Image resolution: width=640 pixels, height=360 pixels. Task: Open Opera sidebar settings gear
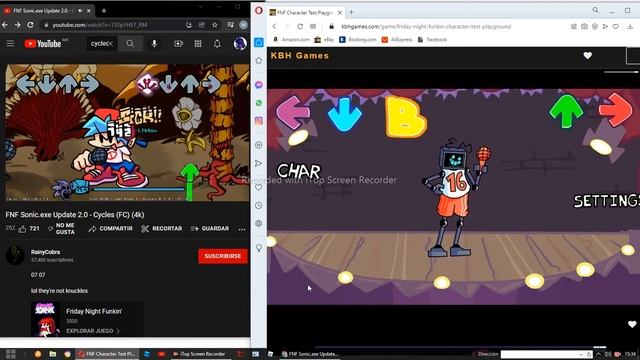click(x=258, y=224)
